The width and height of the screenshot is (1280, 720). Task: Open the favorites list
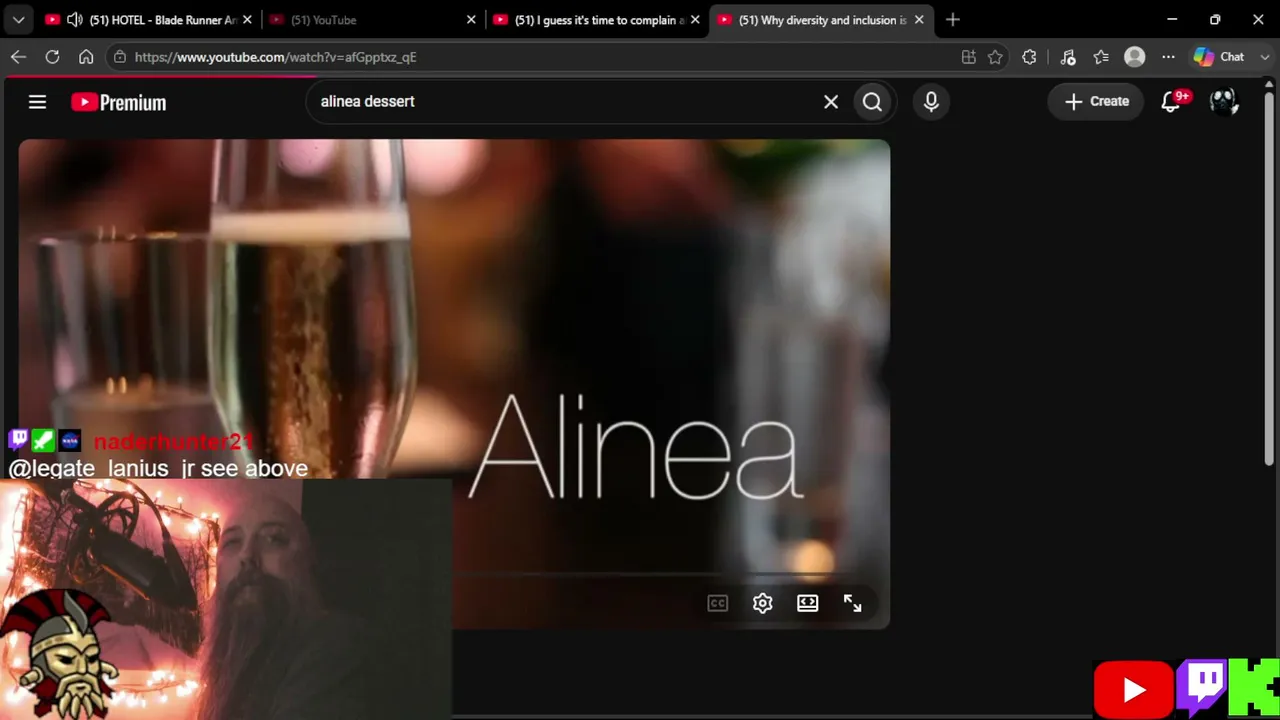coord(1101,57)
